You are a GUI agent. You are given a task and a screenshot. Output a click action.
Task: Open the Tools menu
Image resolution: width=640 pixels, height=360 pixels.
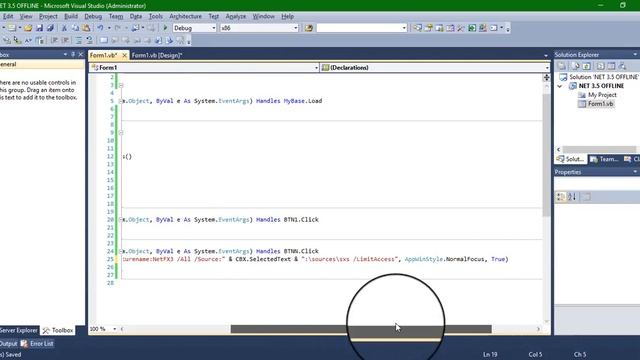pyautogui.click(x=156, y=16)
